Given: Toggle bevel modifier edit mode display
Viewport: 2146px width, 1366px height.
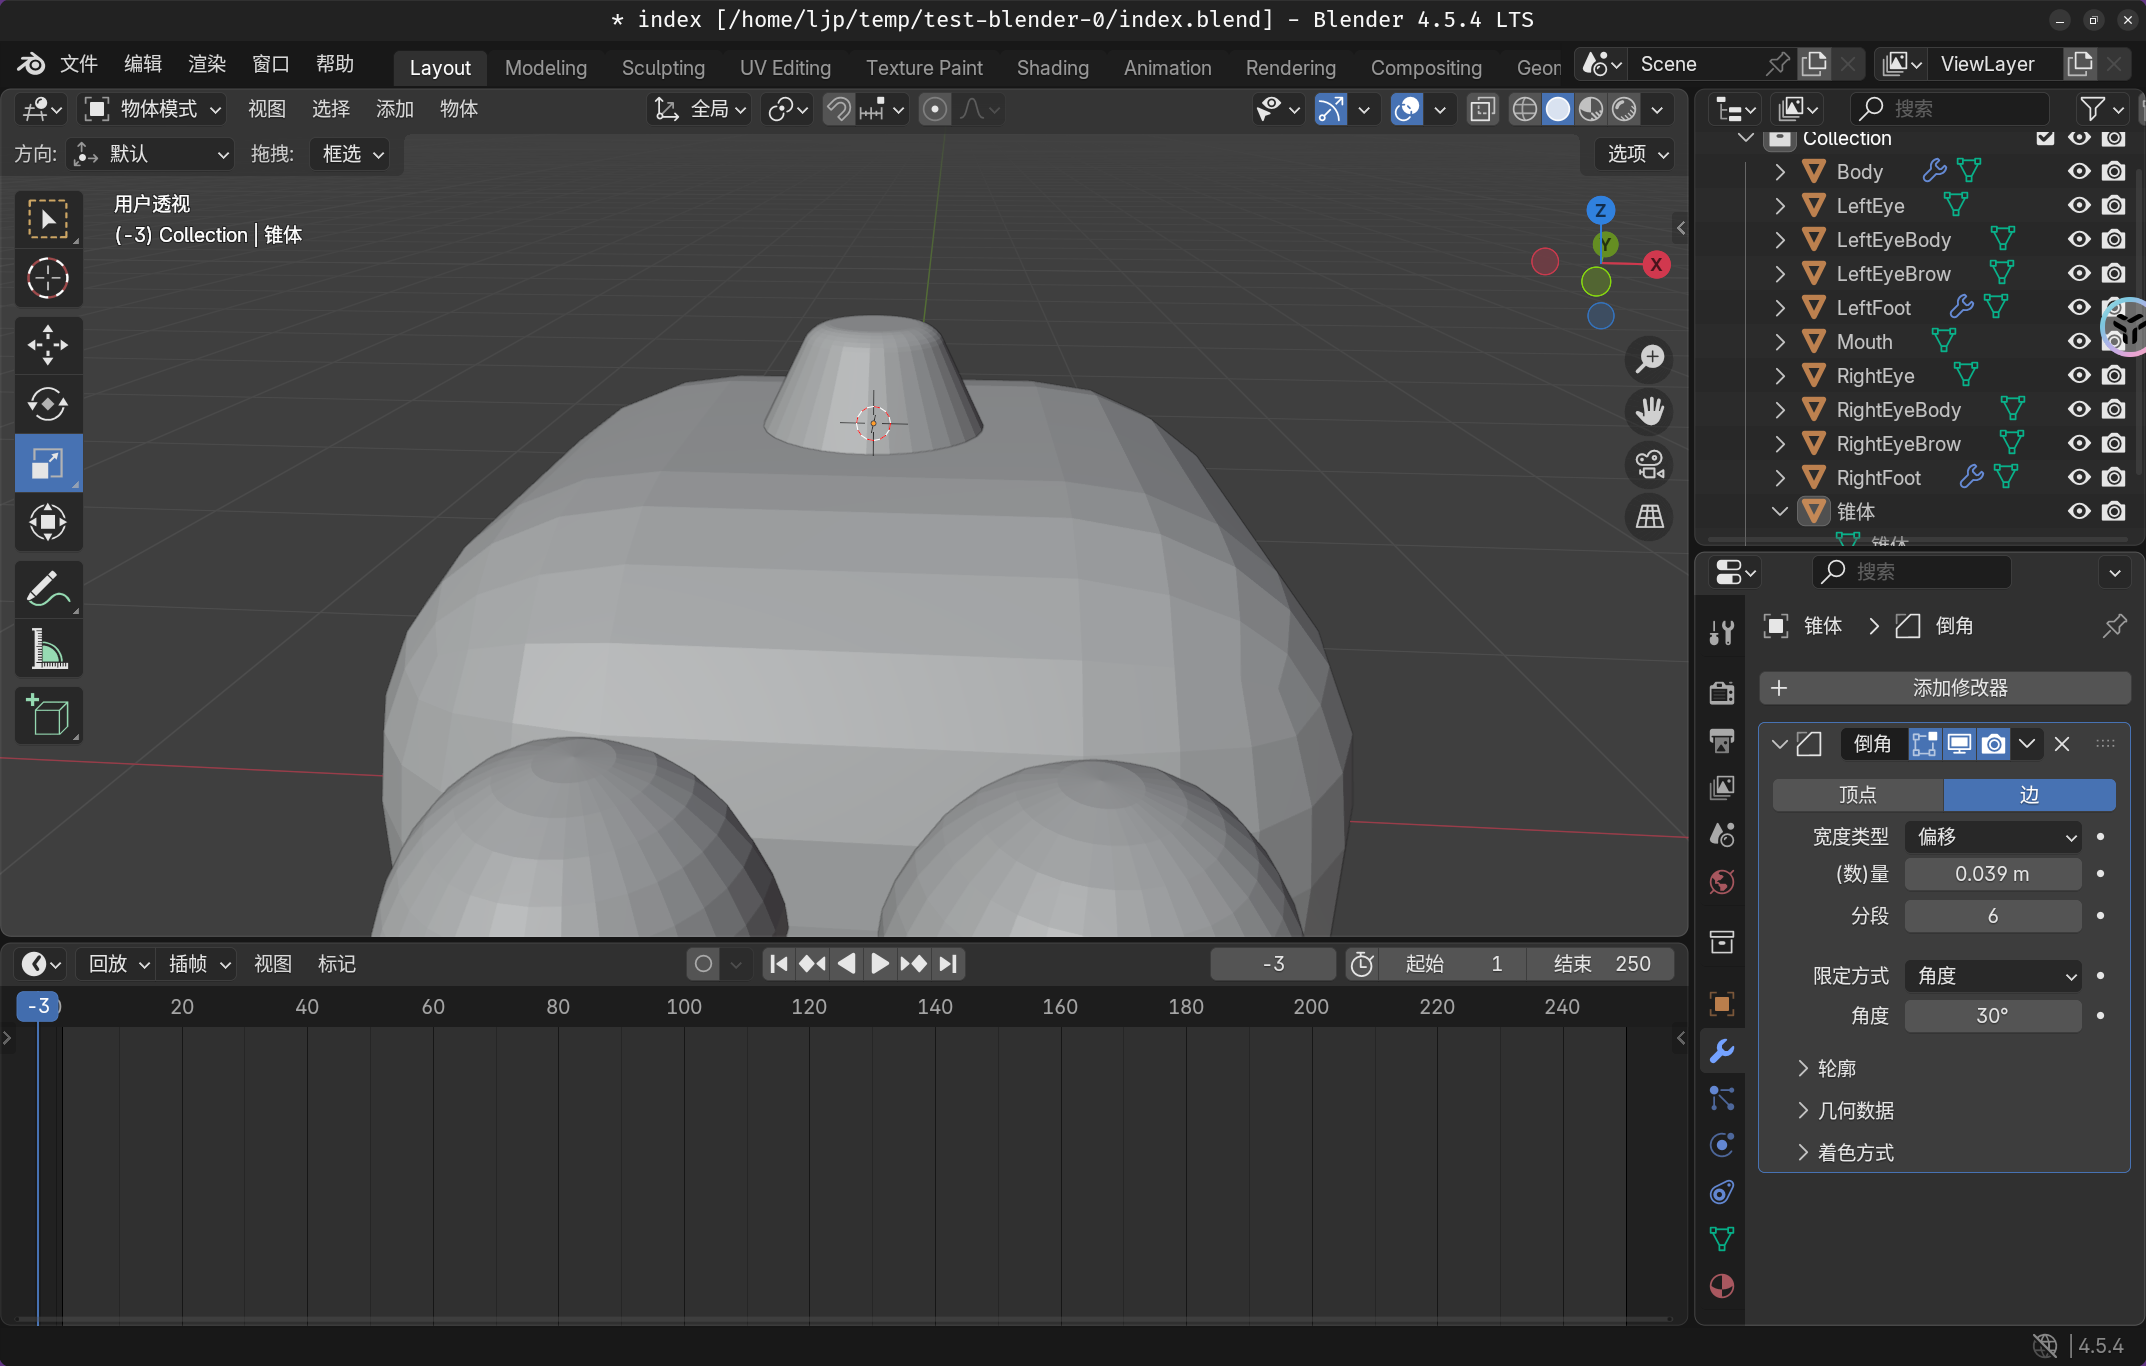Looking at the screenshot, I should point(1924,744).
